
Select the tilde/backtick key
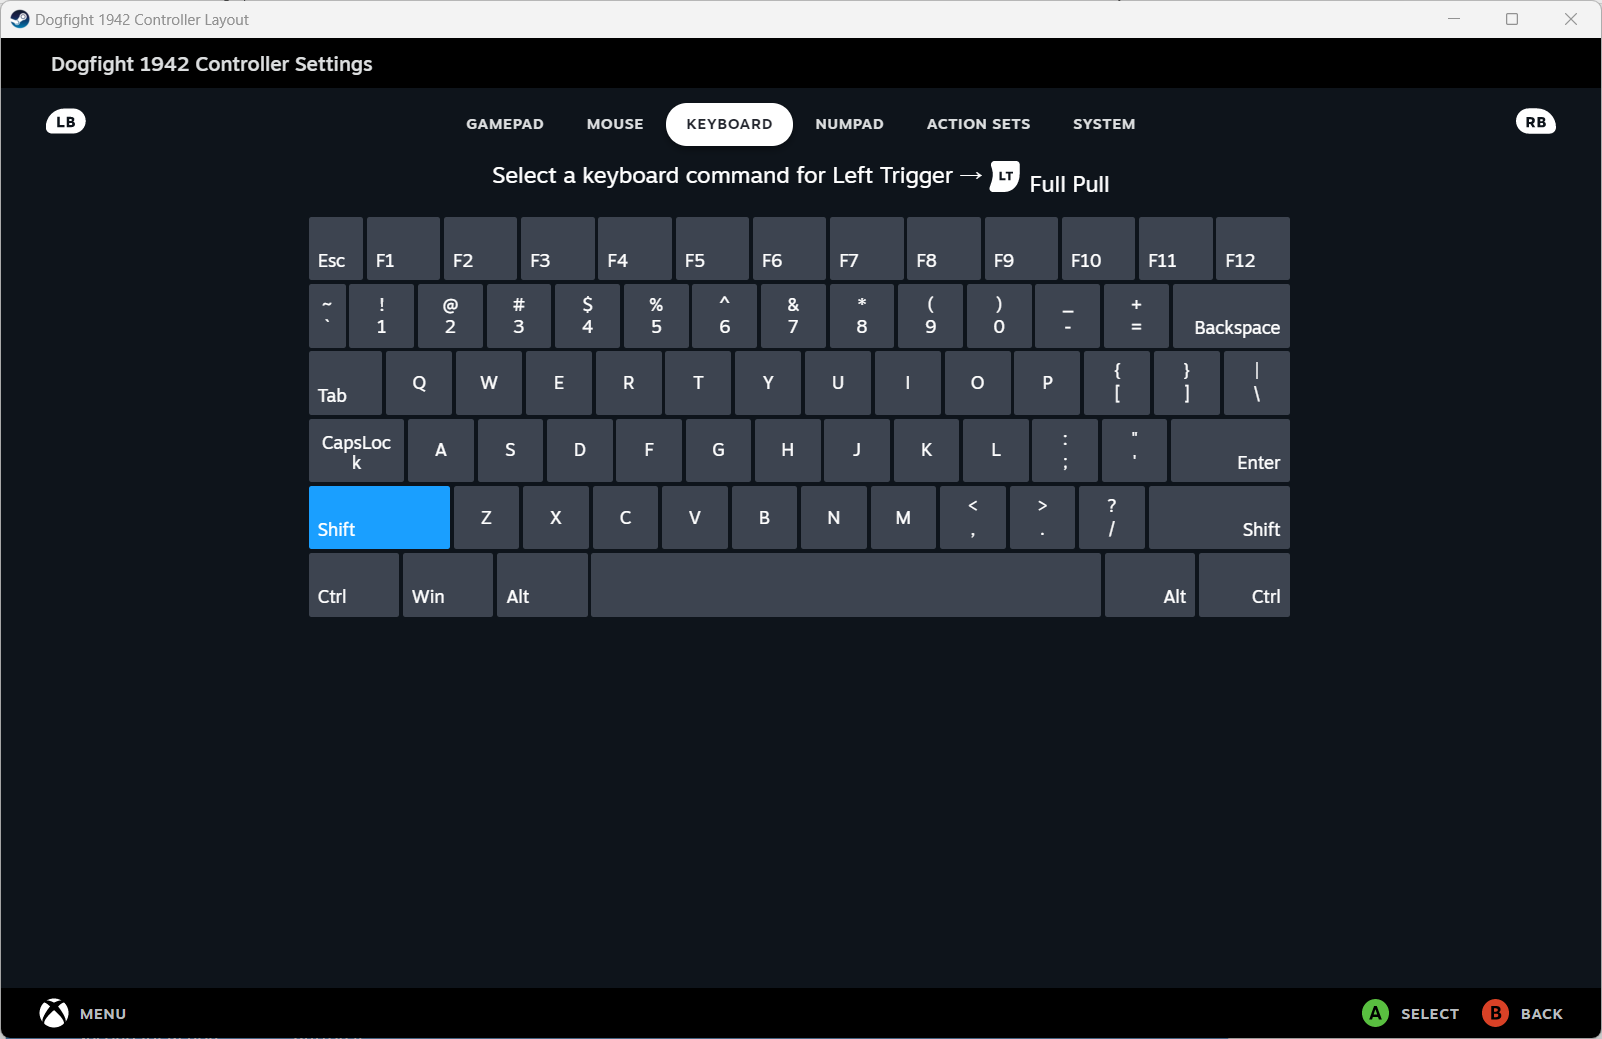(x=327, y=316)
